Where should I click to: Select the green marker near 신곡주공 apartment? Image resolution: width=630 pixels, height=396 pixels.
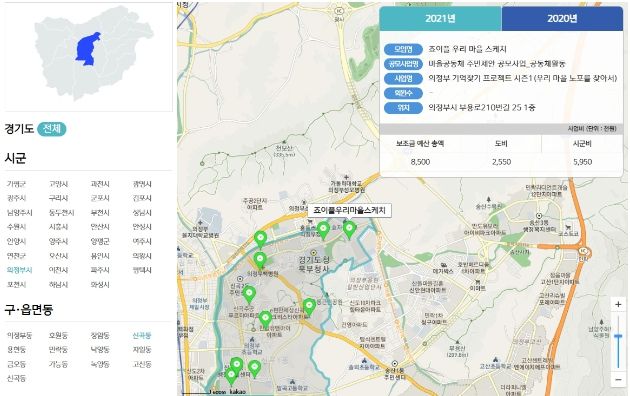pos(249,294)
